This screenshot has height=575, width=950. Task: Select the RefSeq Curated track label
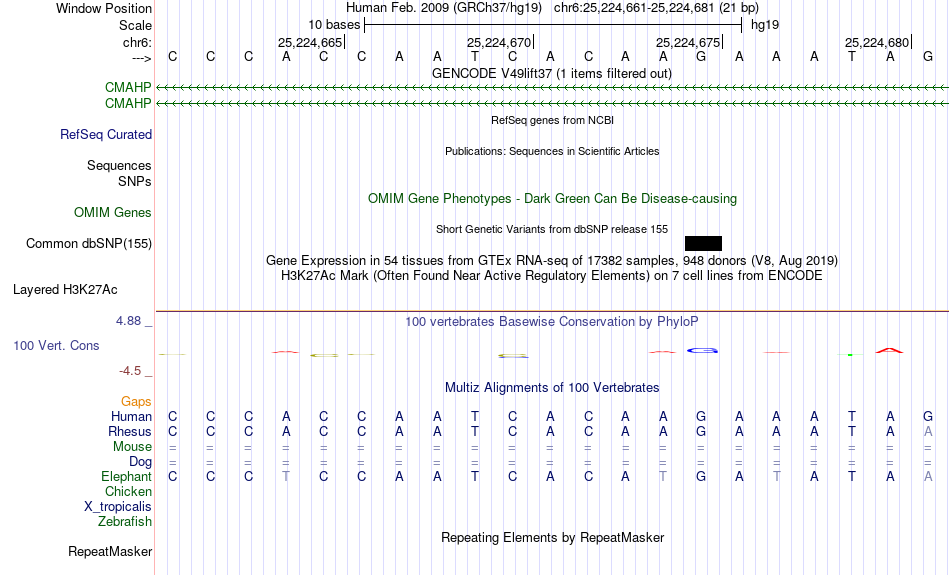tap(106, 135)
